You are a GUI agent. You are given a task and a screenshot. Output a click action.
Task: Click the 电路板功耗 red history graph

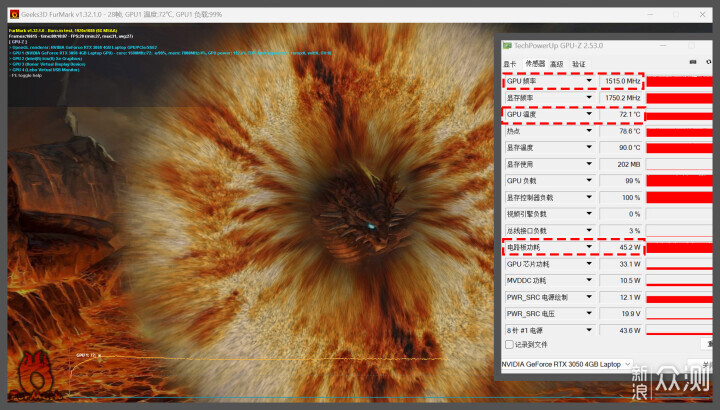pyautogui.click(x=679, y=248)
